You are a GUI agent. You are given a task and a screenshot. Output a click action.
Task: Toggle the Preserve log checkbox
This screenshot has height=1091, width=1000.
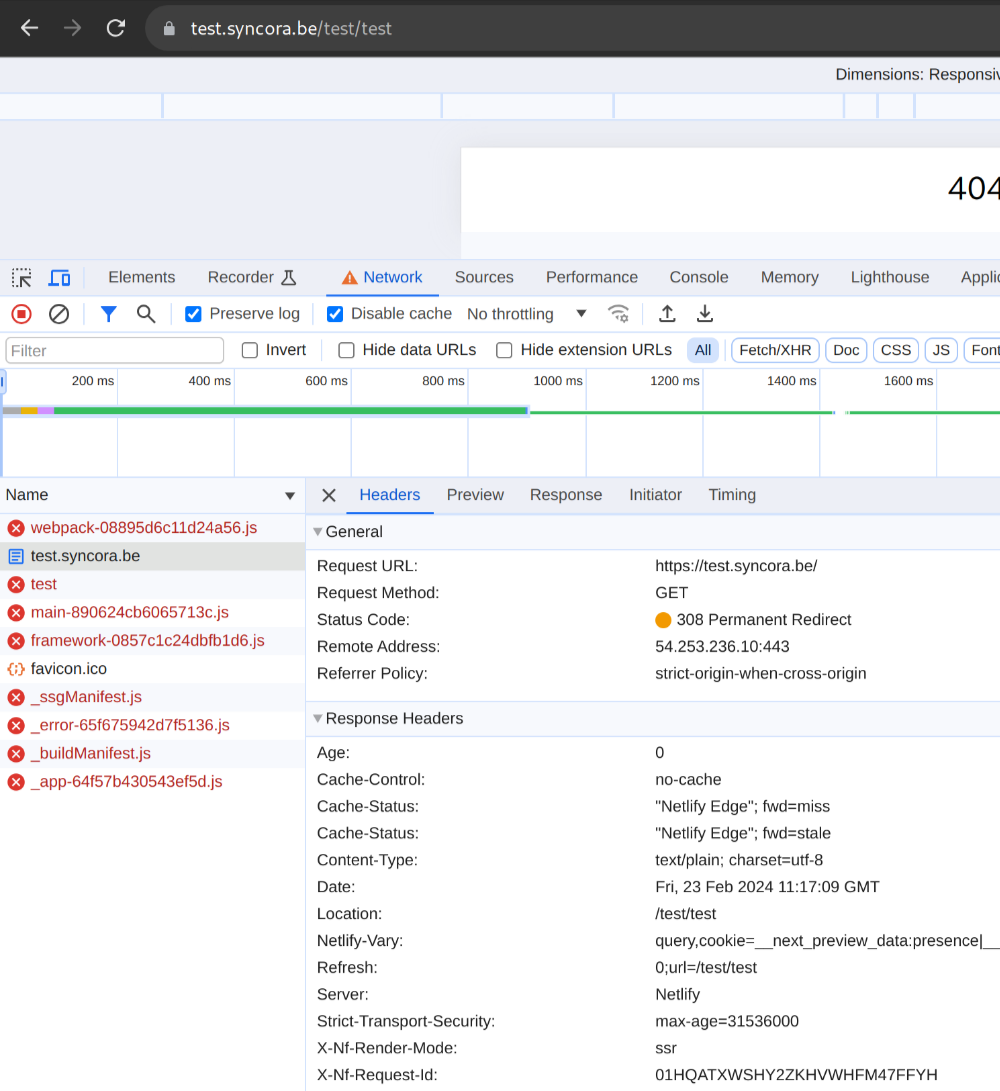[x=193, y=314]
